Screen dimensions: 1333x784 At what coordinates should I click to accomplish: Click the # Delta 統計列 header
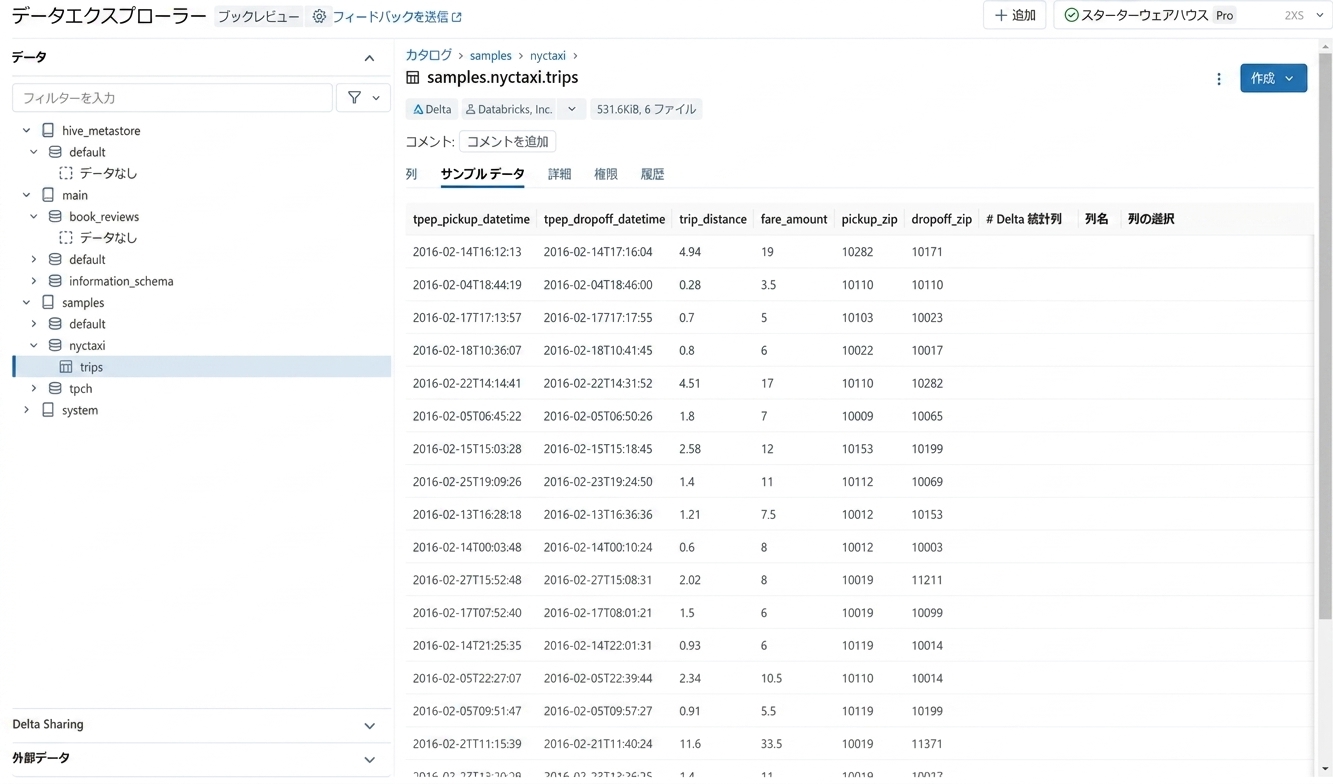click(x=1023, y=219)
